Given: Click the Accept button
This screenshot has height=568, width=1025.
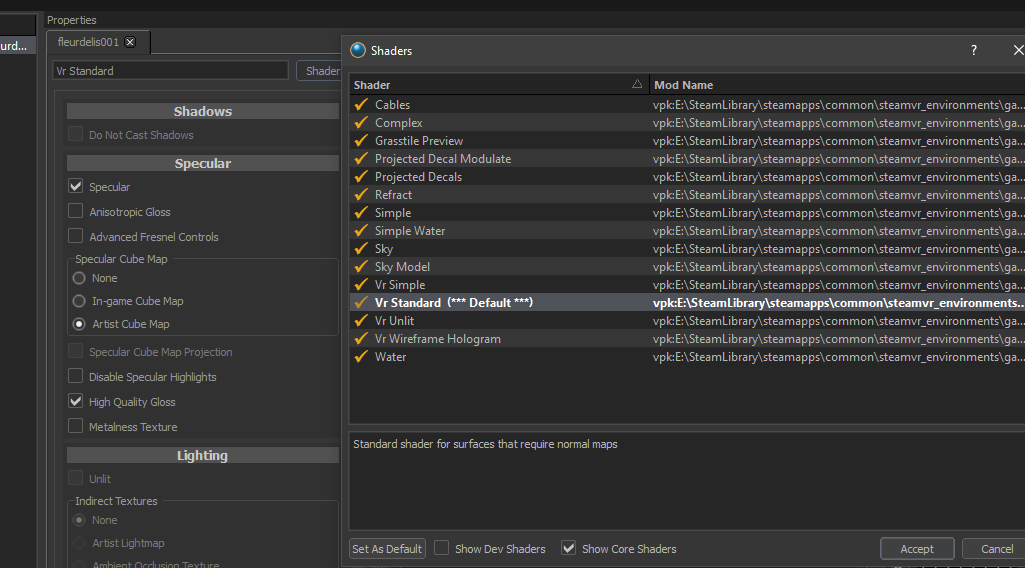Looking at the screenshot, I should [x=917, y=549].
